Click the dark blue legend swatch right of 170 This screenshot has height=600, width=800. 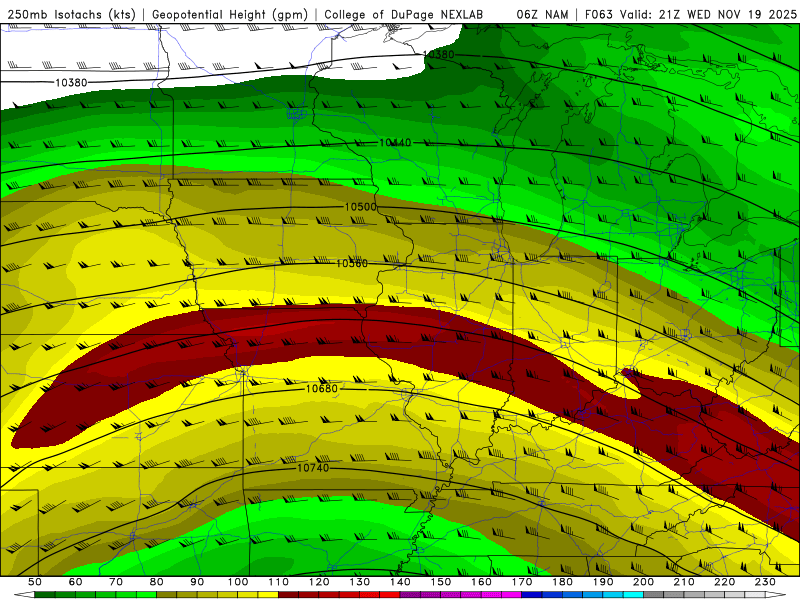(532, 595)
